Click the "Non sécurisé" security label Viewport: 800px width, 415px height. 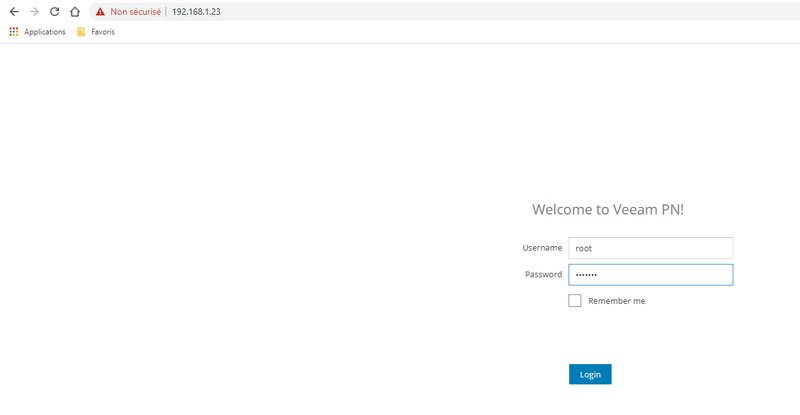(135, 11)
